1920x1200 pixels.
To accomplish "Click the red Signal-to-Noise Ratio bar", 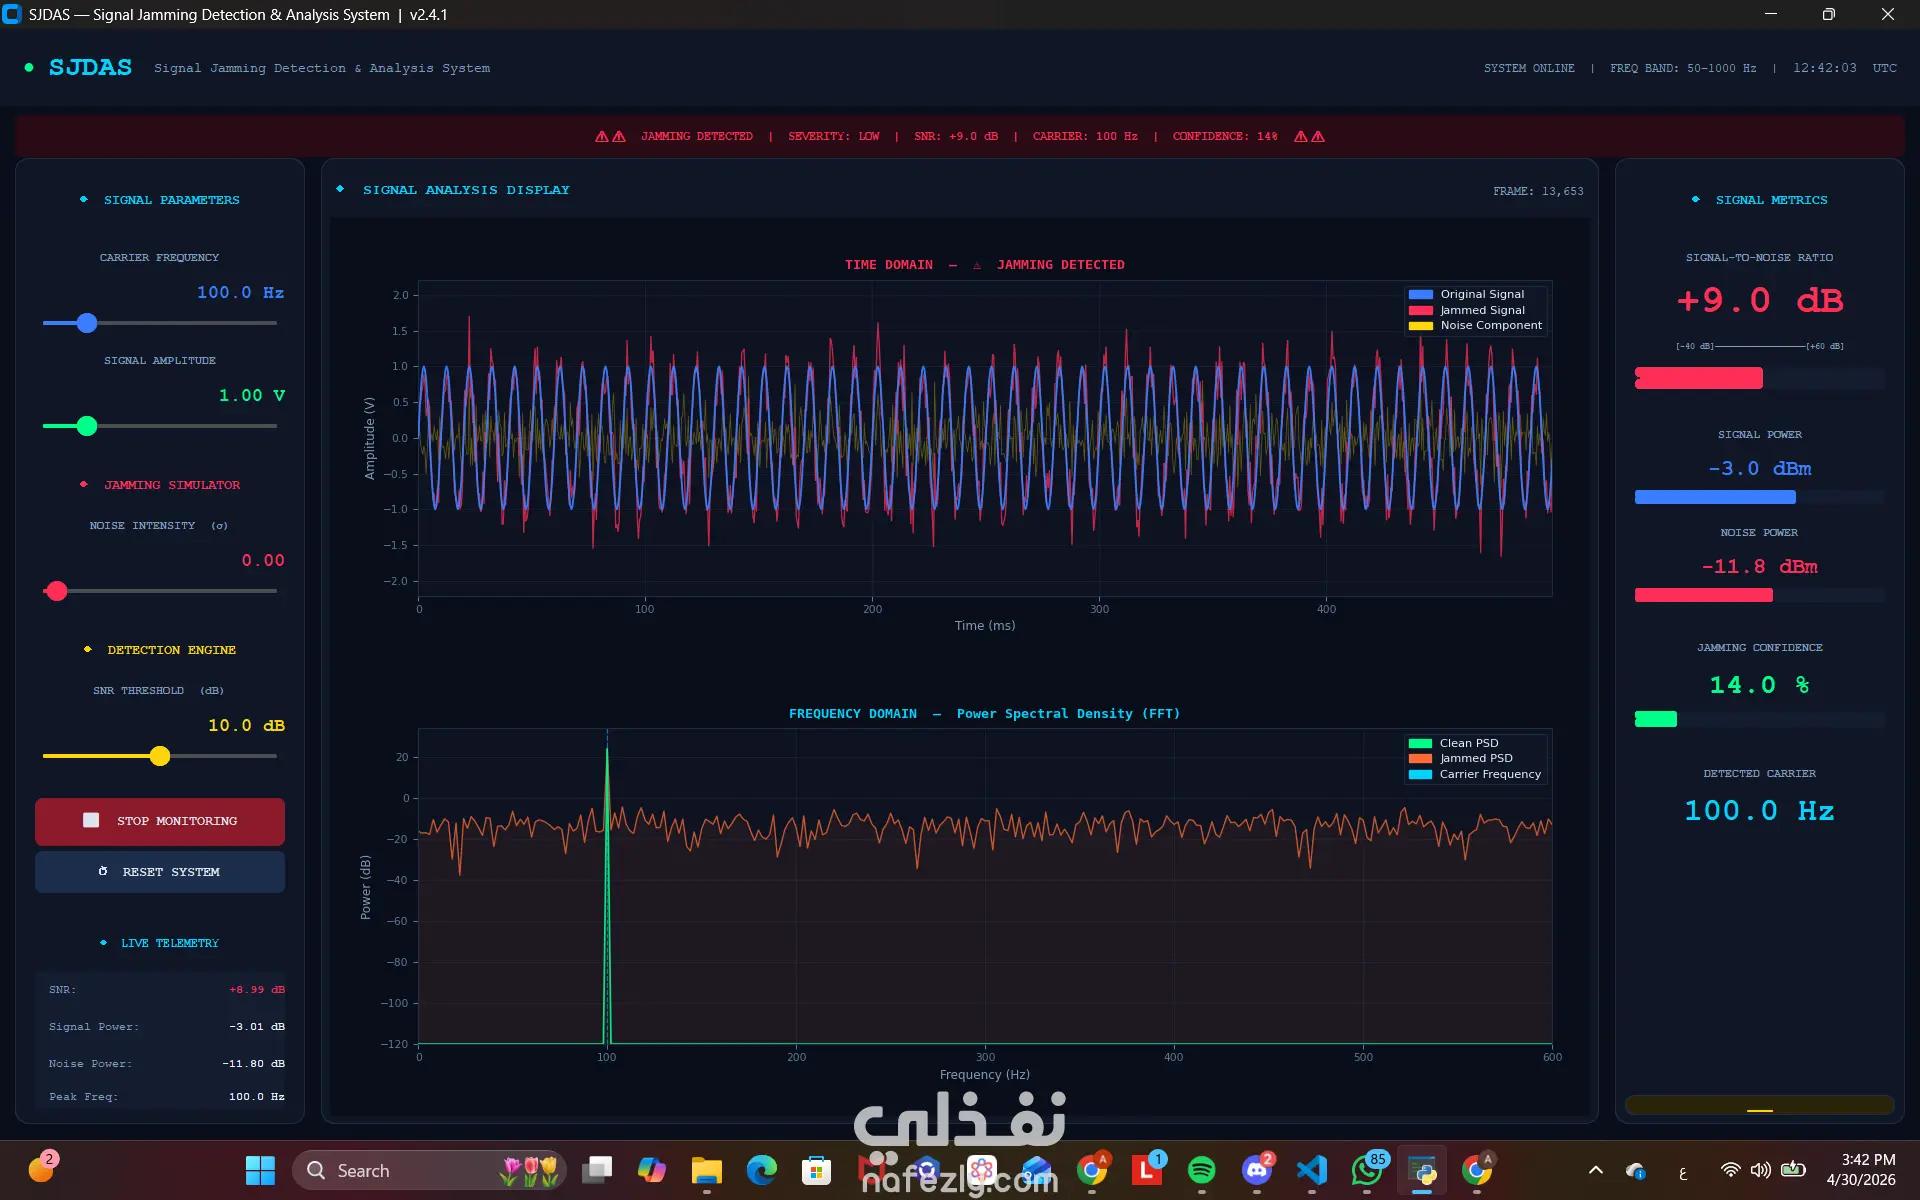I will [x=1699, y=378].
